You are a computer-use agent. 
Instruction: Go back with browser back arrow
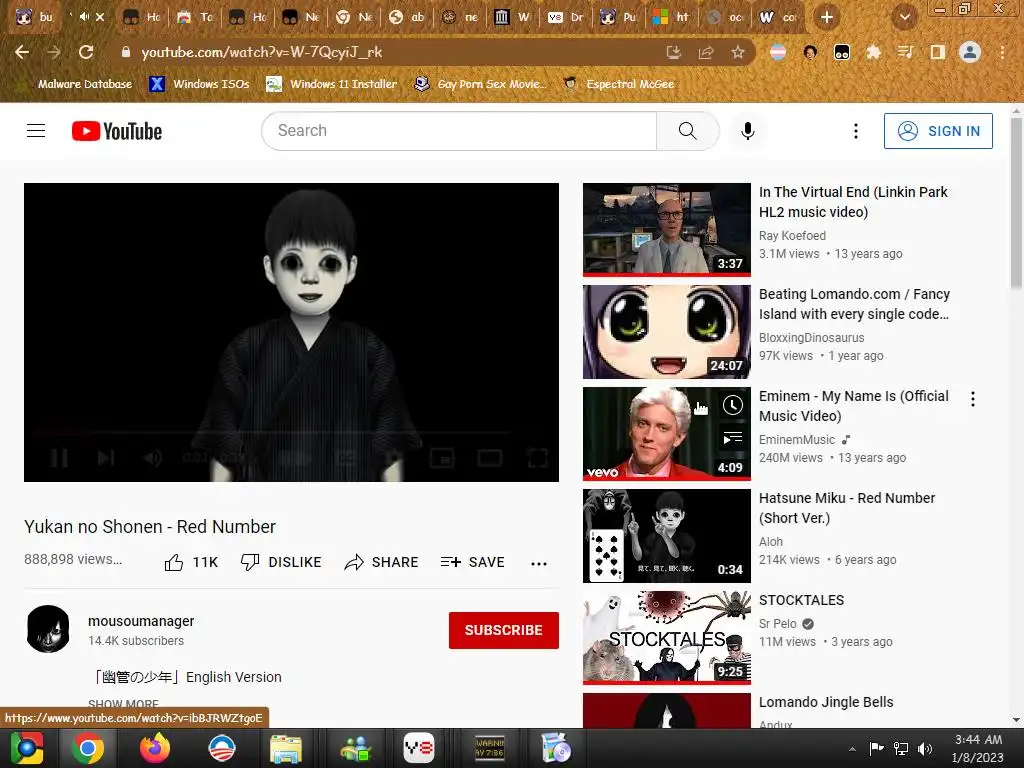(x=22, y=52)
